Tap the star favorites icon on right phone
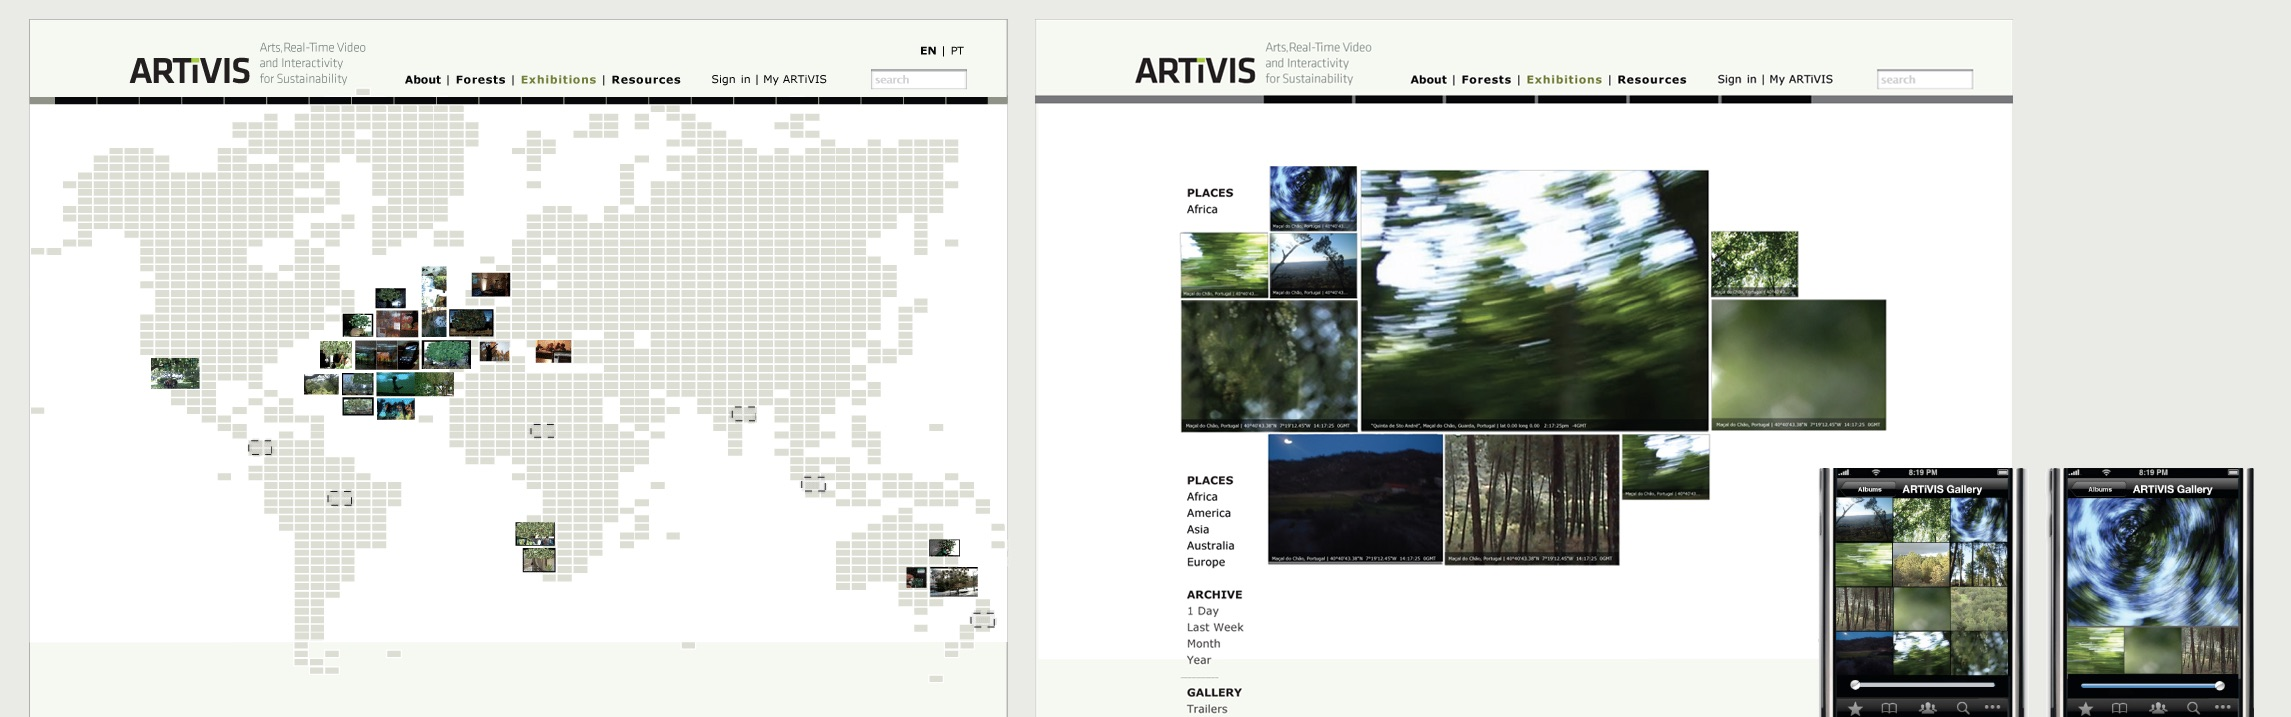 (x=2085, y=708)
